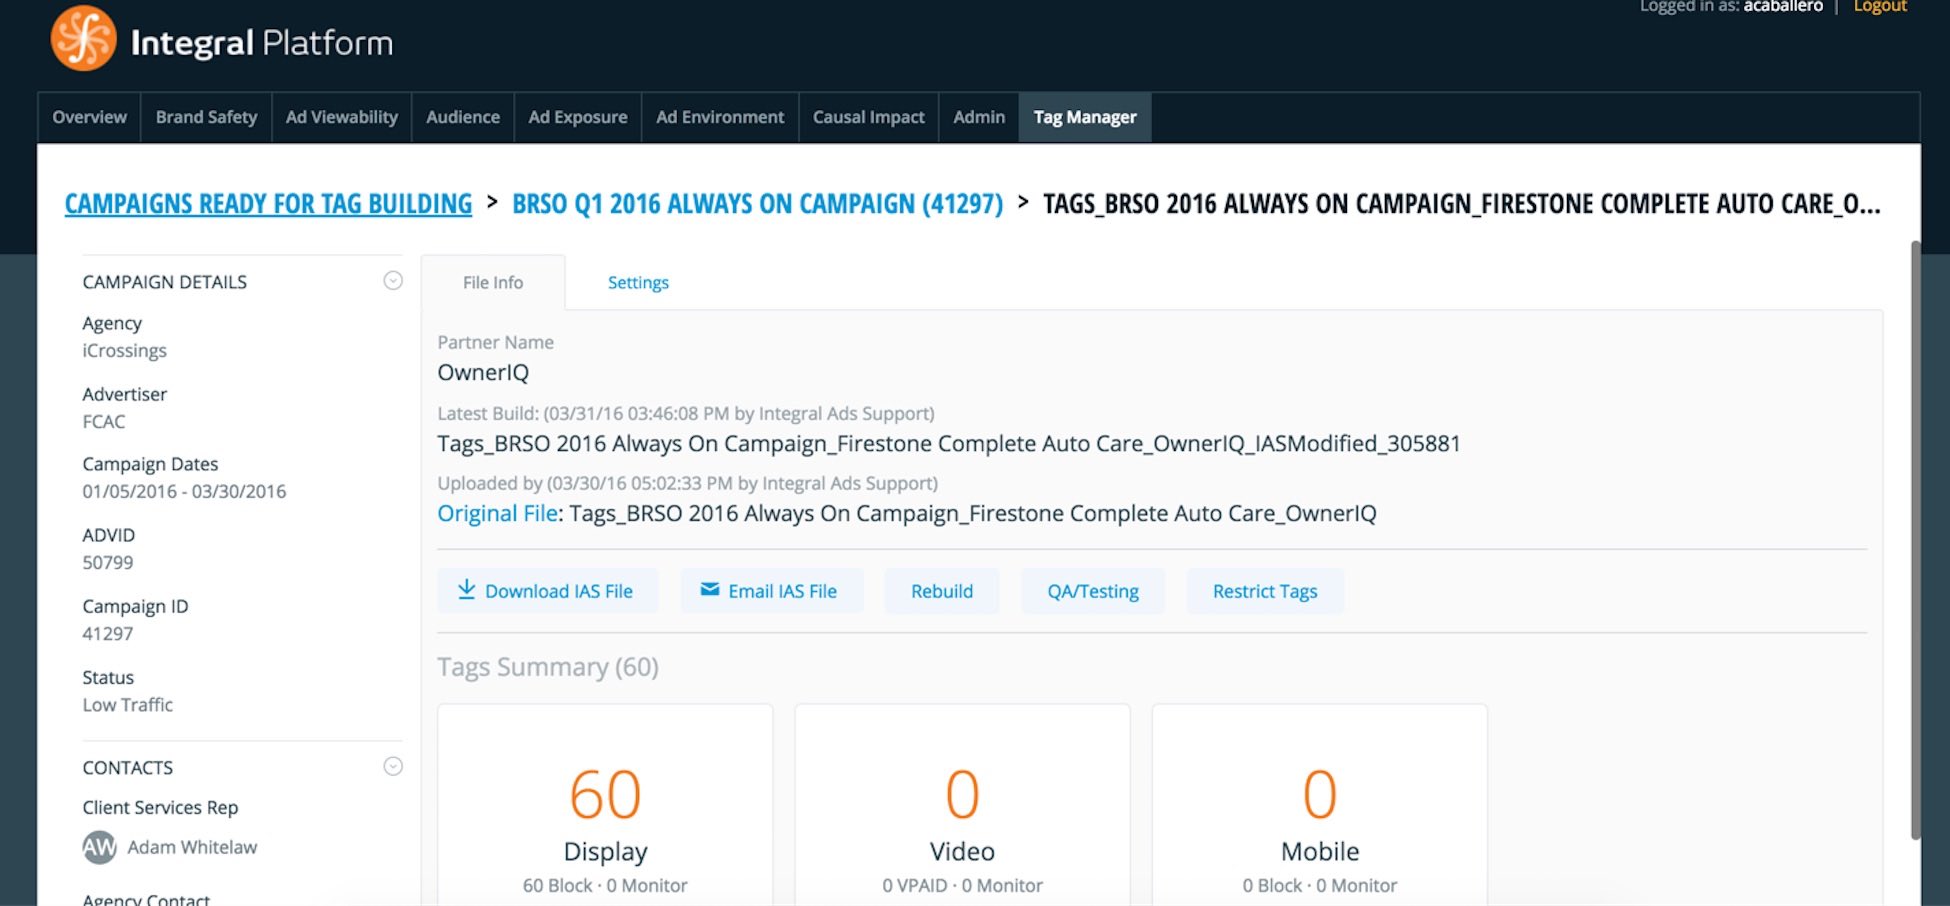
Task: Open the Overview tab
Action: click(x=90, y=117)
